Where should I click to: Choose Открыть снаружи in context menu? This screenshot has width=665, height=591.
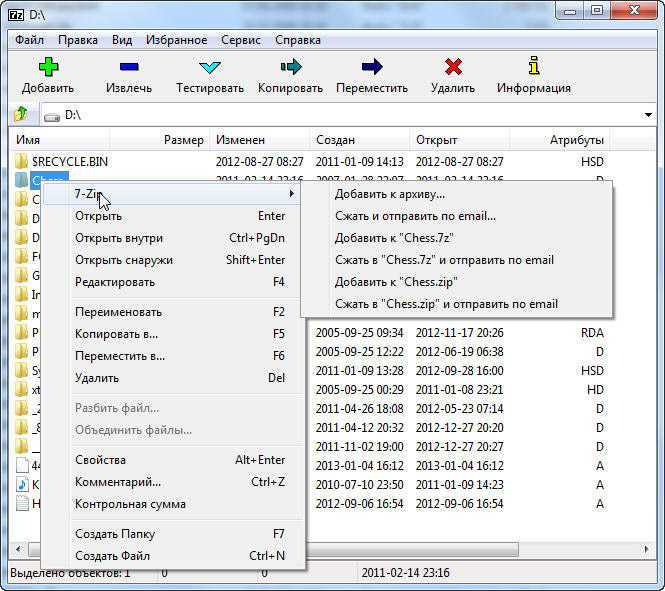click(x=172, y=260)
